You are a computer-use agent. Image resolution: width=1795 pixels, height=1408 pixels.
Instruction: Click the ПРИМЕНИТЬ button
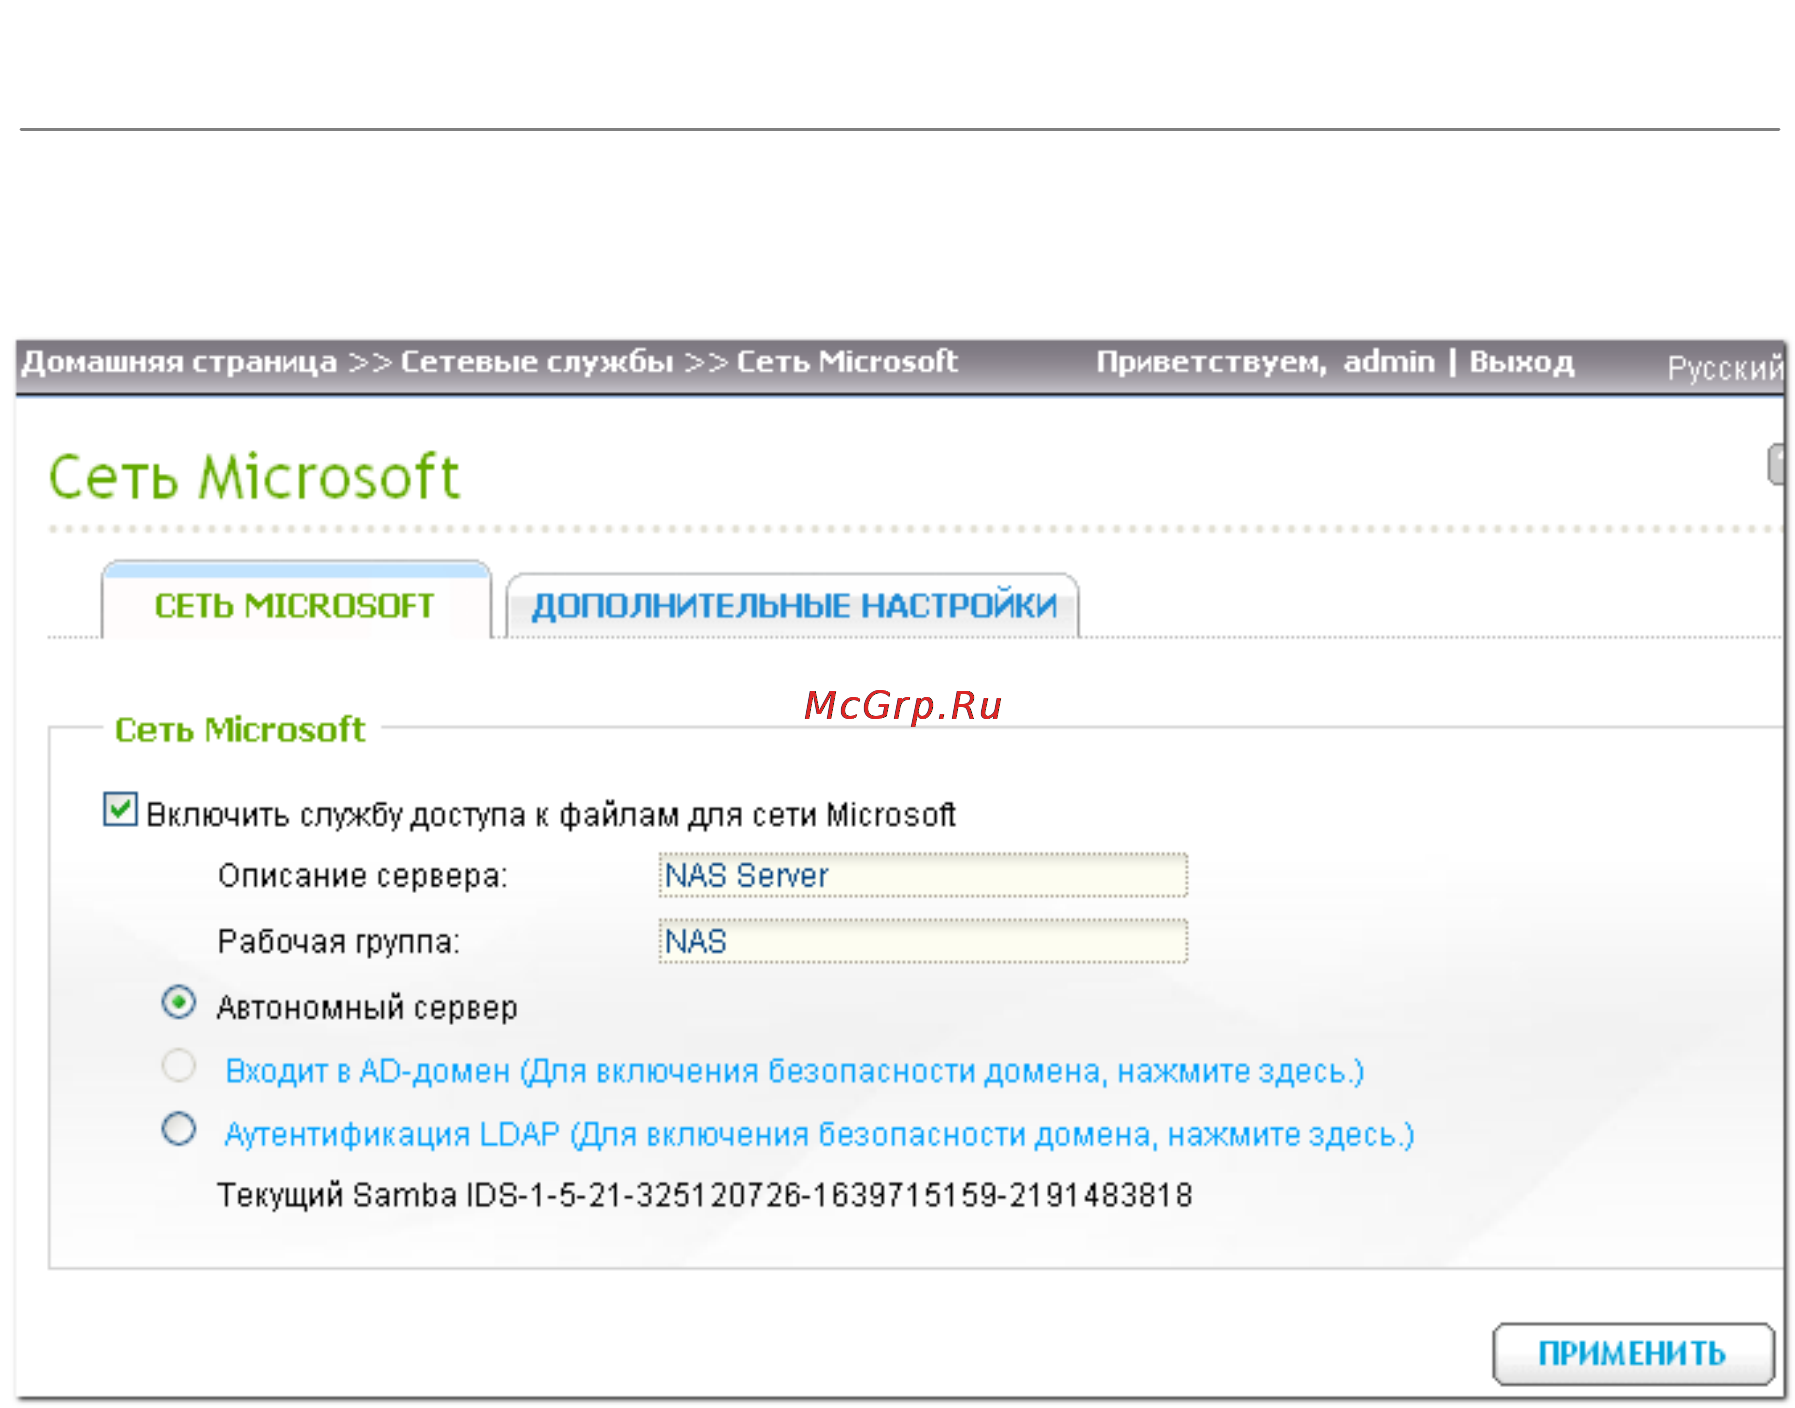tap(1633, 1354)
